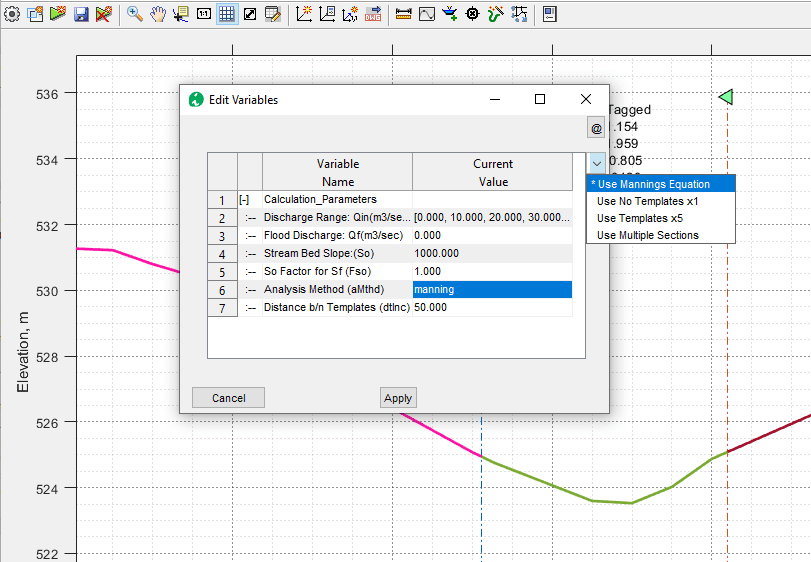Select row header number 2
The image size is (811, 562).
point(222,218)
